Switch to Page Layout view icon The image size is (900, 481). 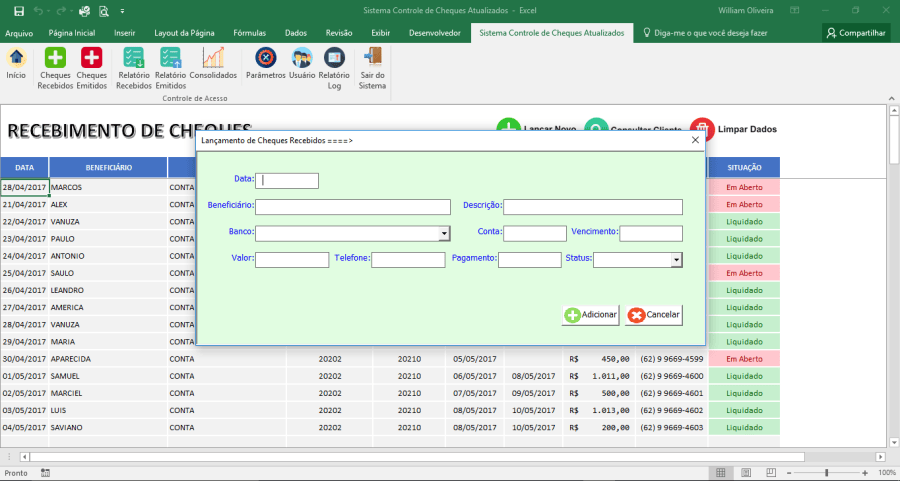[x=746, y=472]
